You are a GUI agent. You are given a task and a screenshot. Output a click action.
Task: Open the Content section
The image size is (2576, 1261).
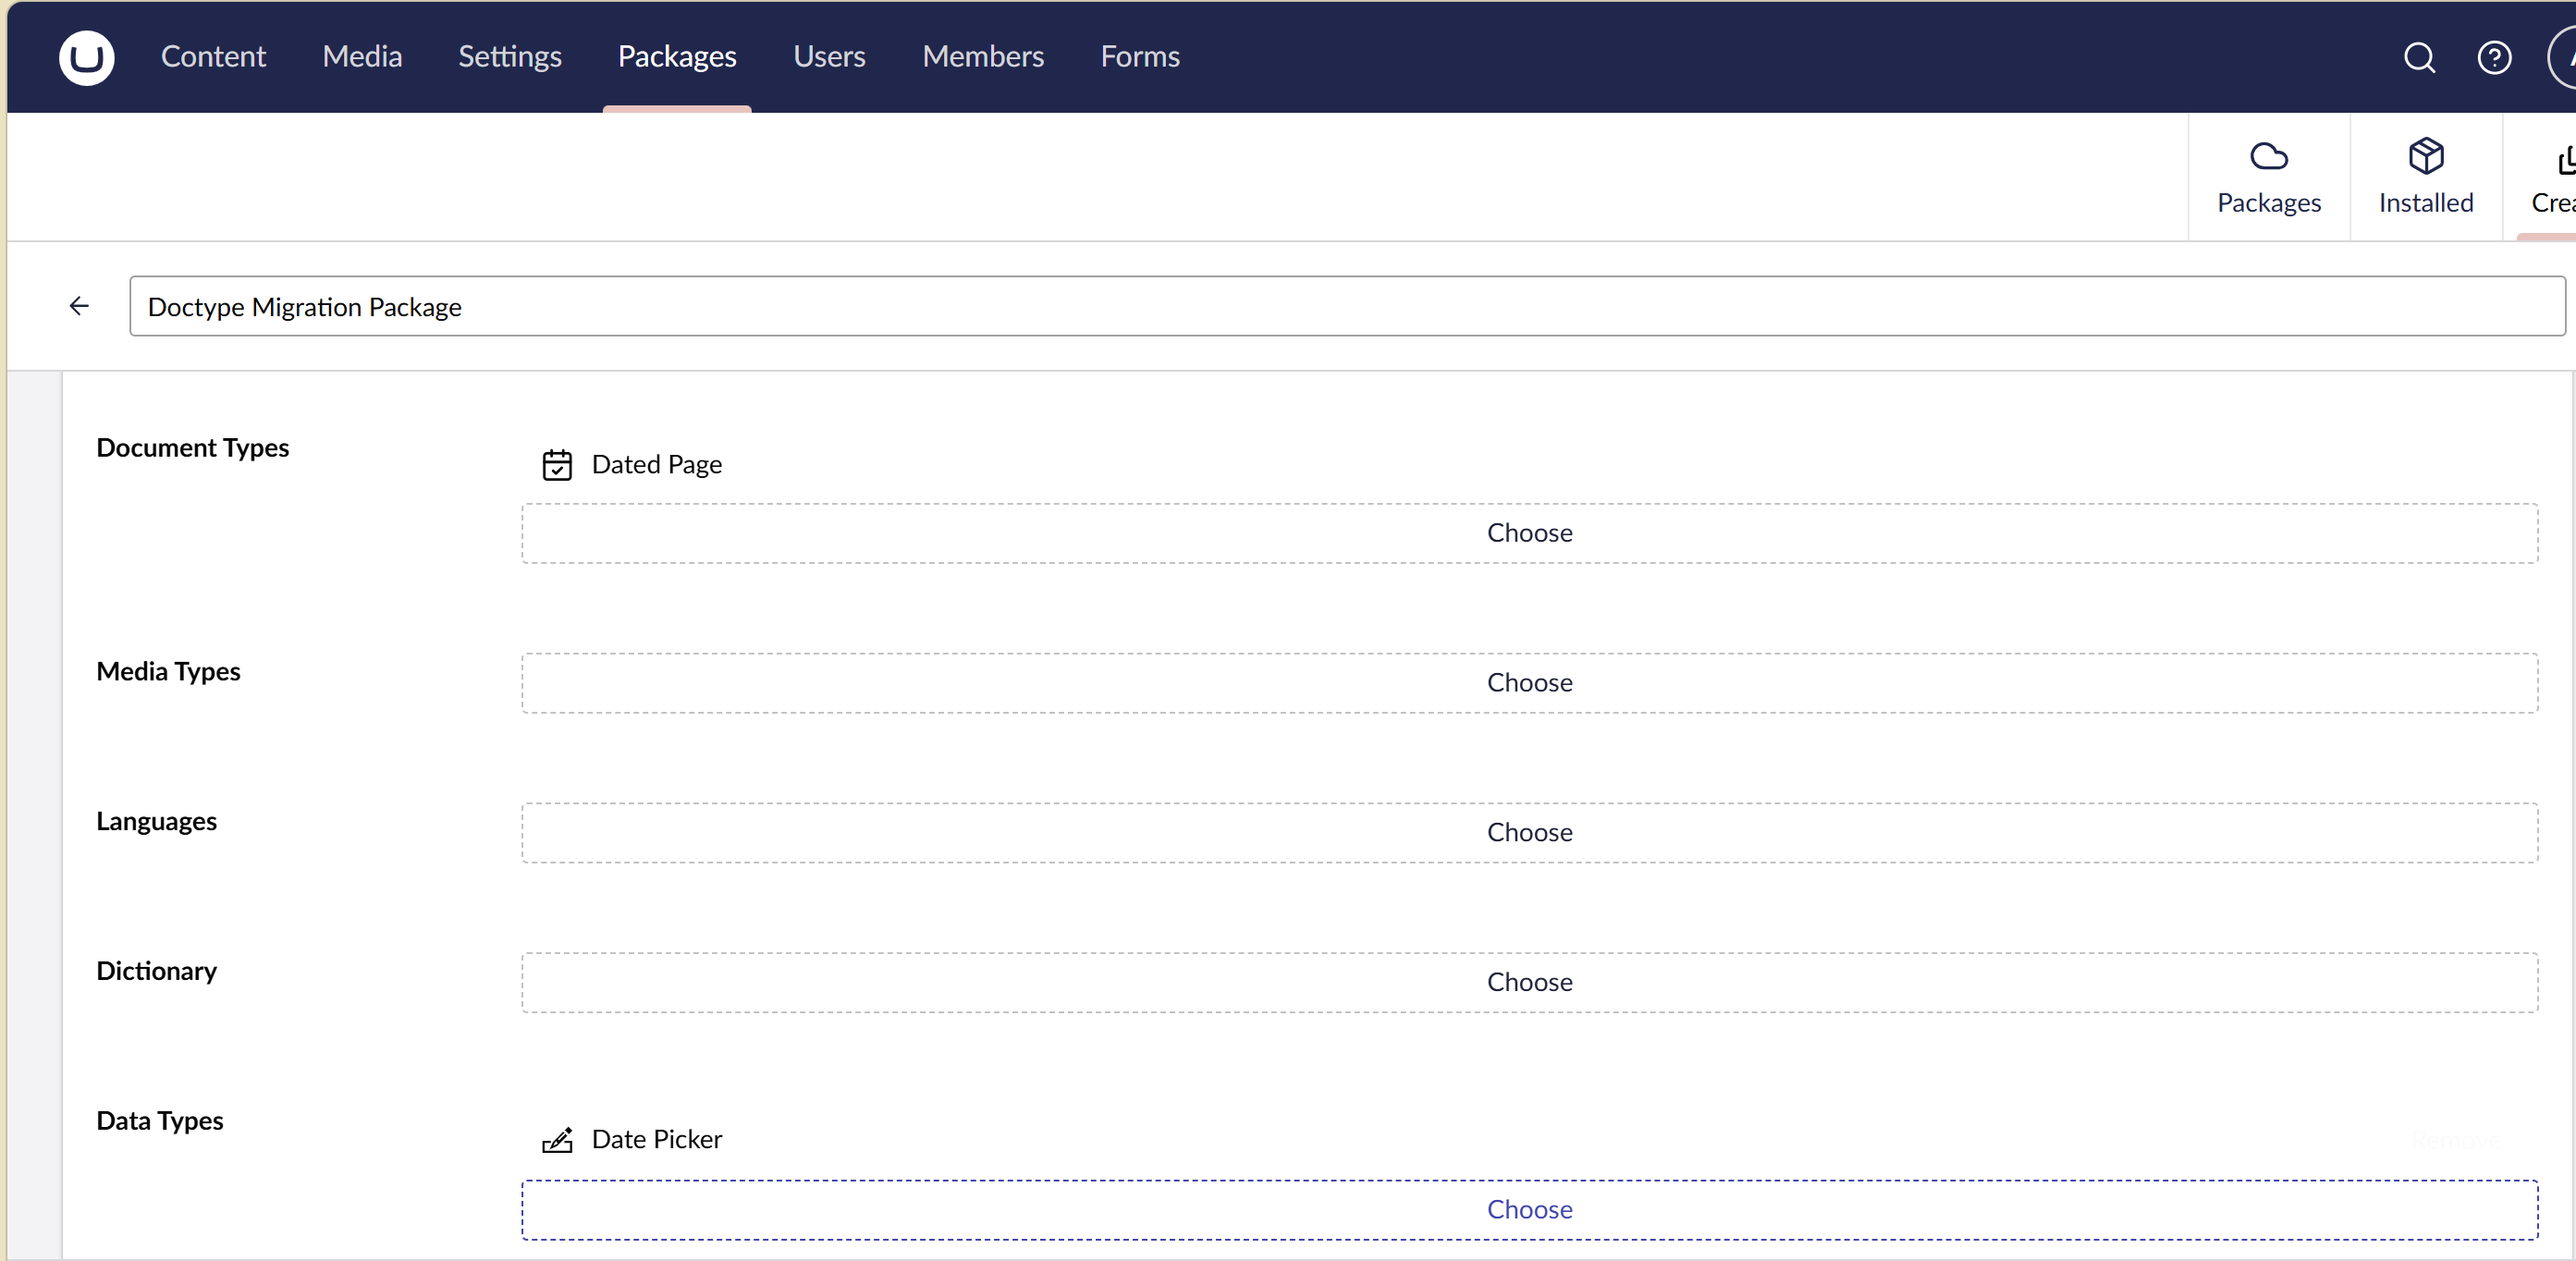click(213, 57)
